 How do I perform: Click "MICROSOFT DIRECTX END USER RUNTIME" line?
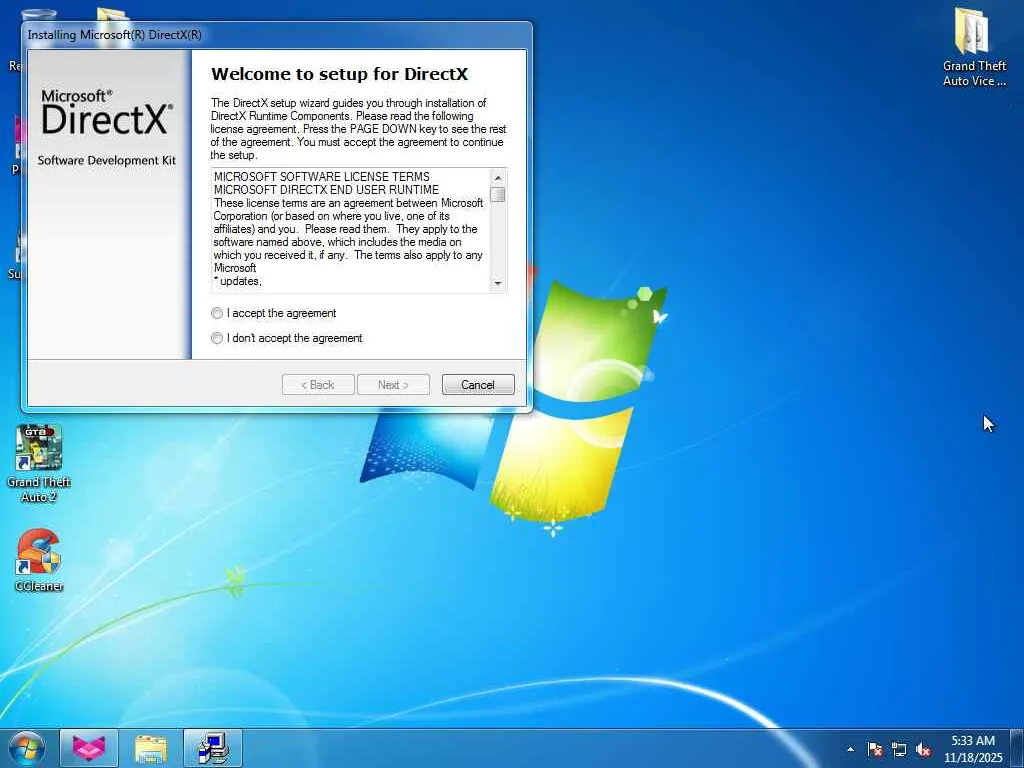(327, 190)
